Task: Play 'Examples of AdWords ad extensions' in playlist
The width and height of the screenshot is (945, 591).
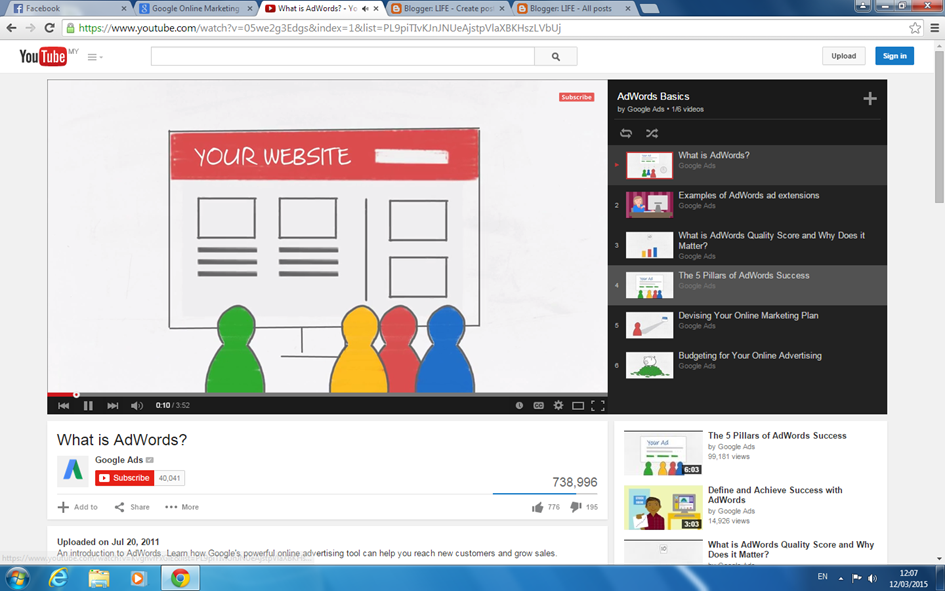Action: 747,205
